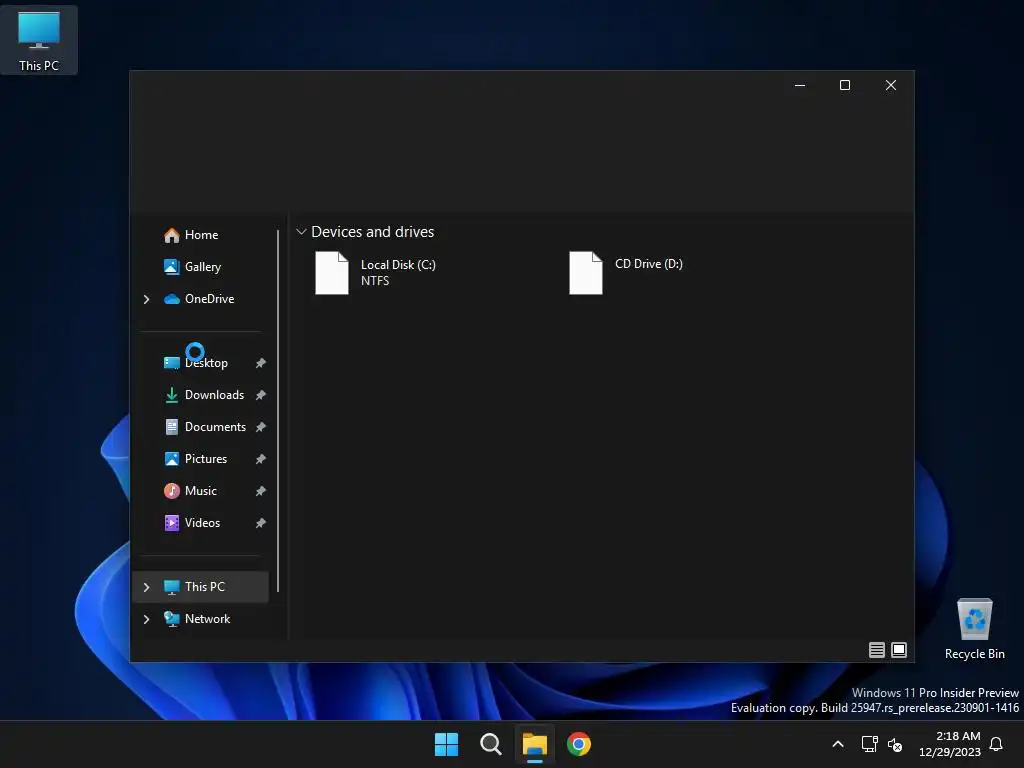Select the Local Disk (C:) drive icon

pos(332,273)
